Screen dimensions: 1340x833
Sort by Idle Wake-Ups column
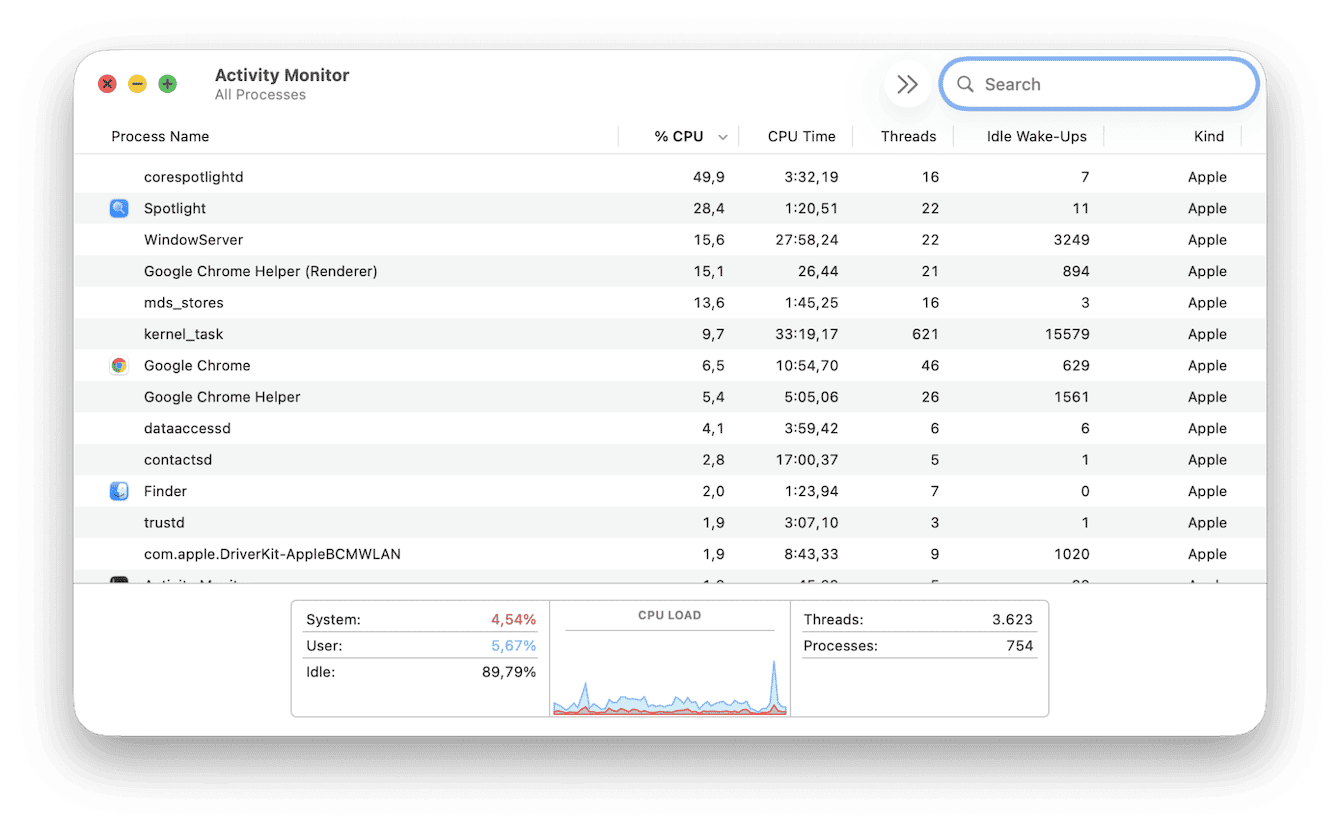coord(1037,137)
